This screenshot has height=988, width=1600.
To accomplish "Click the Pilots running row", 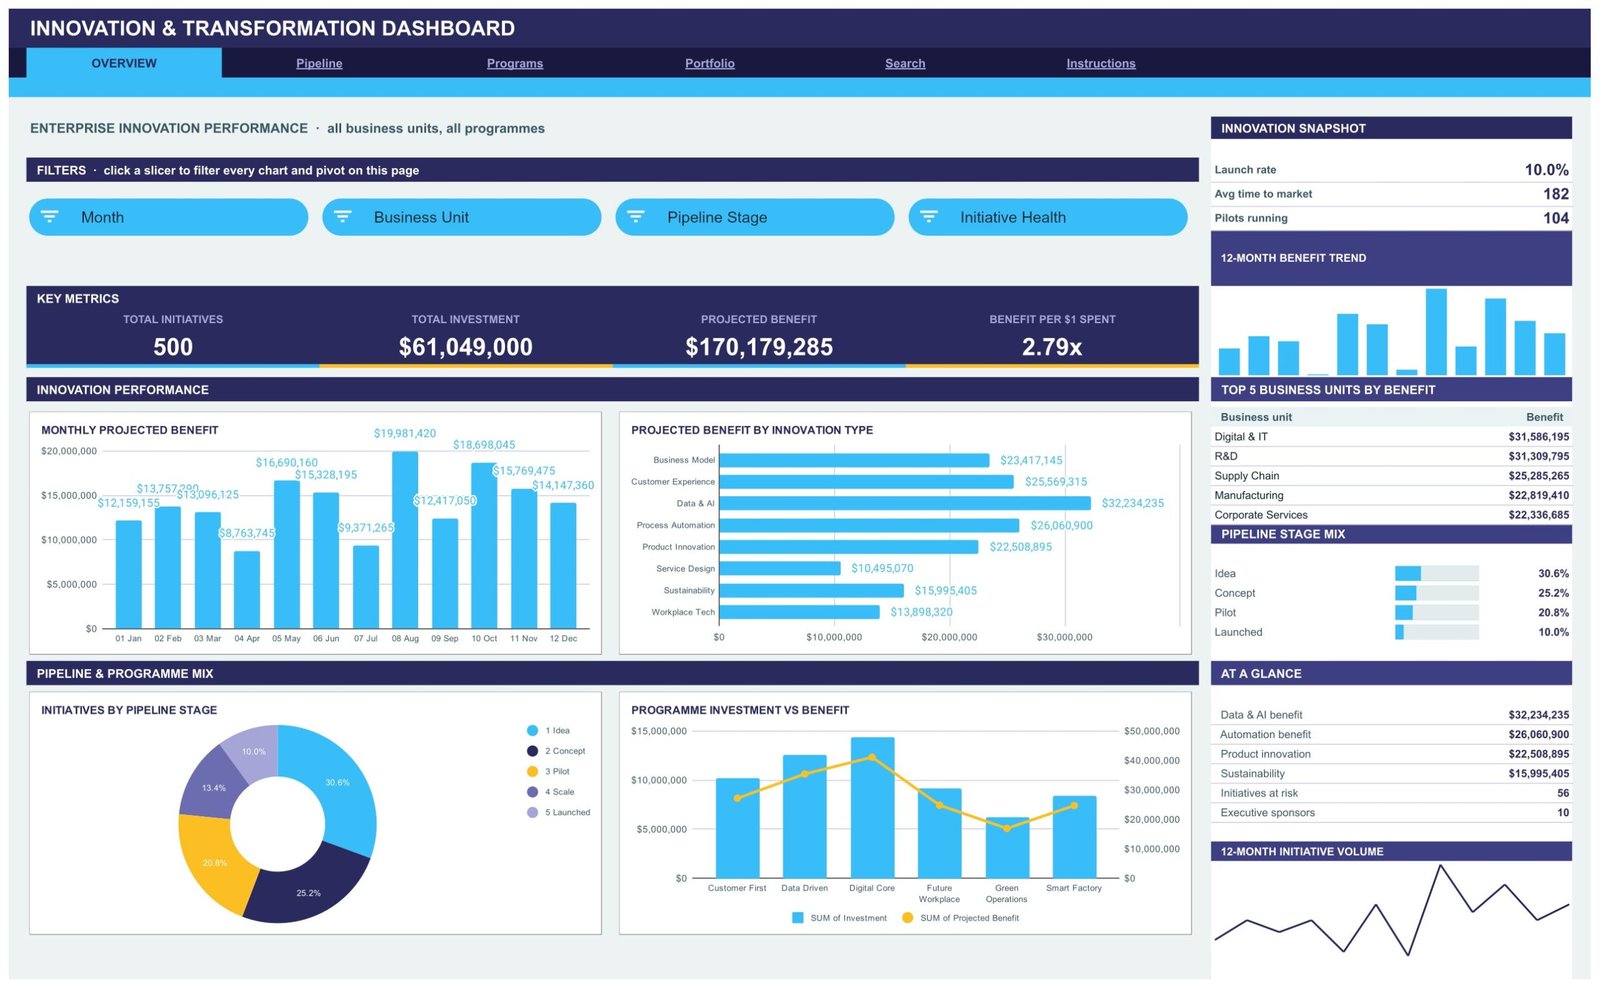I will point(1391,218).
